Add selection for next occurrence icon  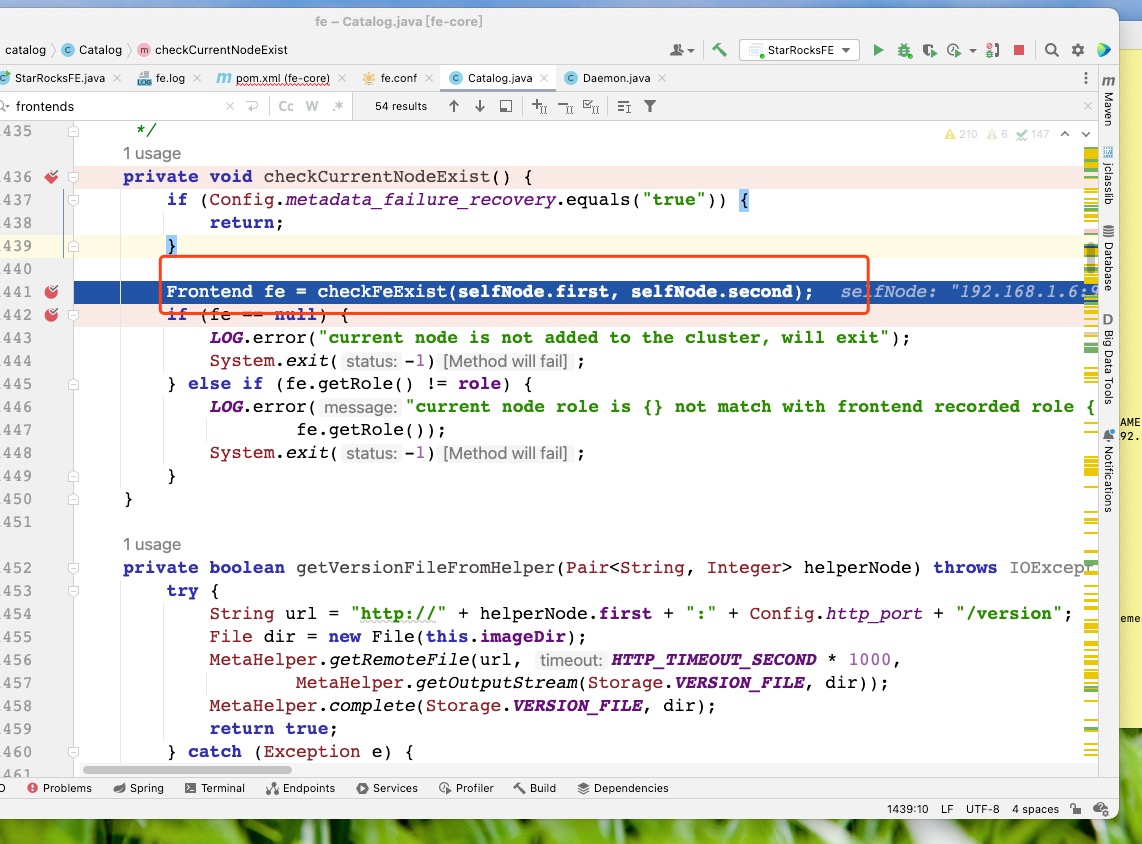coord(539,106)
